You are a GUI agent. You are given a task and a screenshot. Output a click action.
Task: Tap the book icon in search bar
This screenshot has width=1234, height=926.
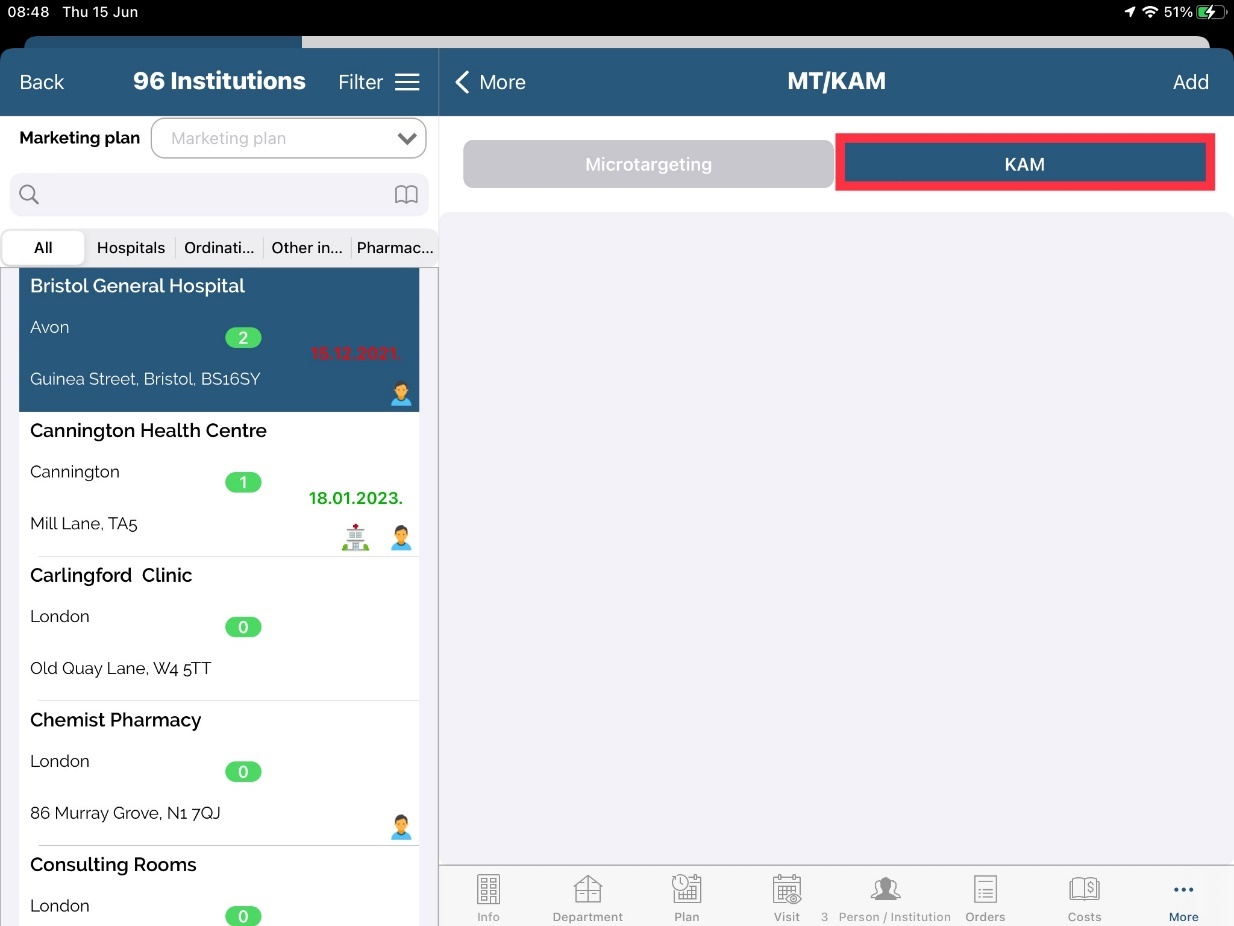click(x=406, y=195)
